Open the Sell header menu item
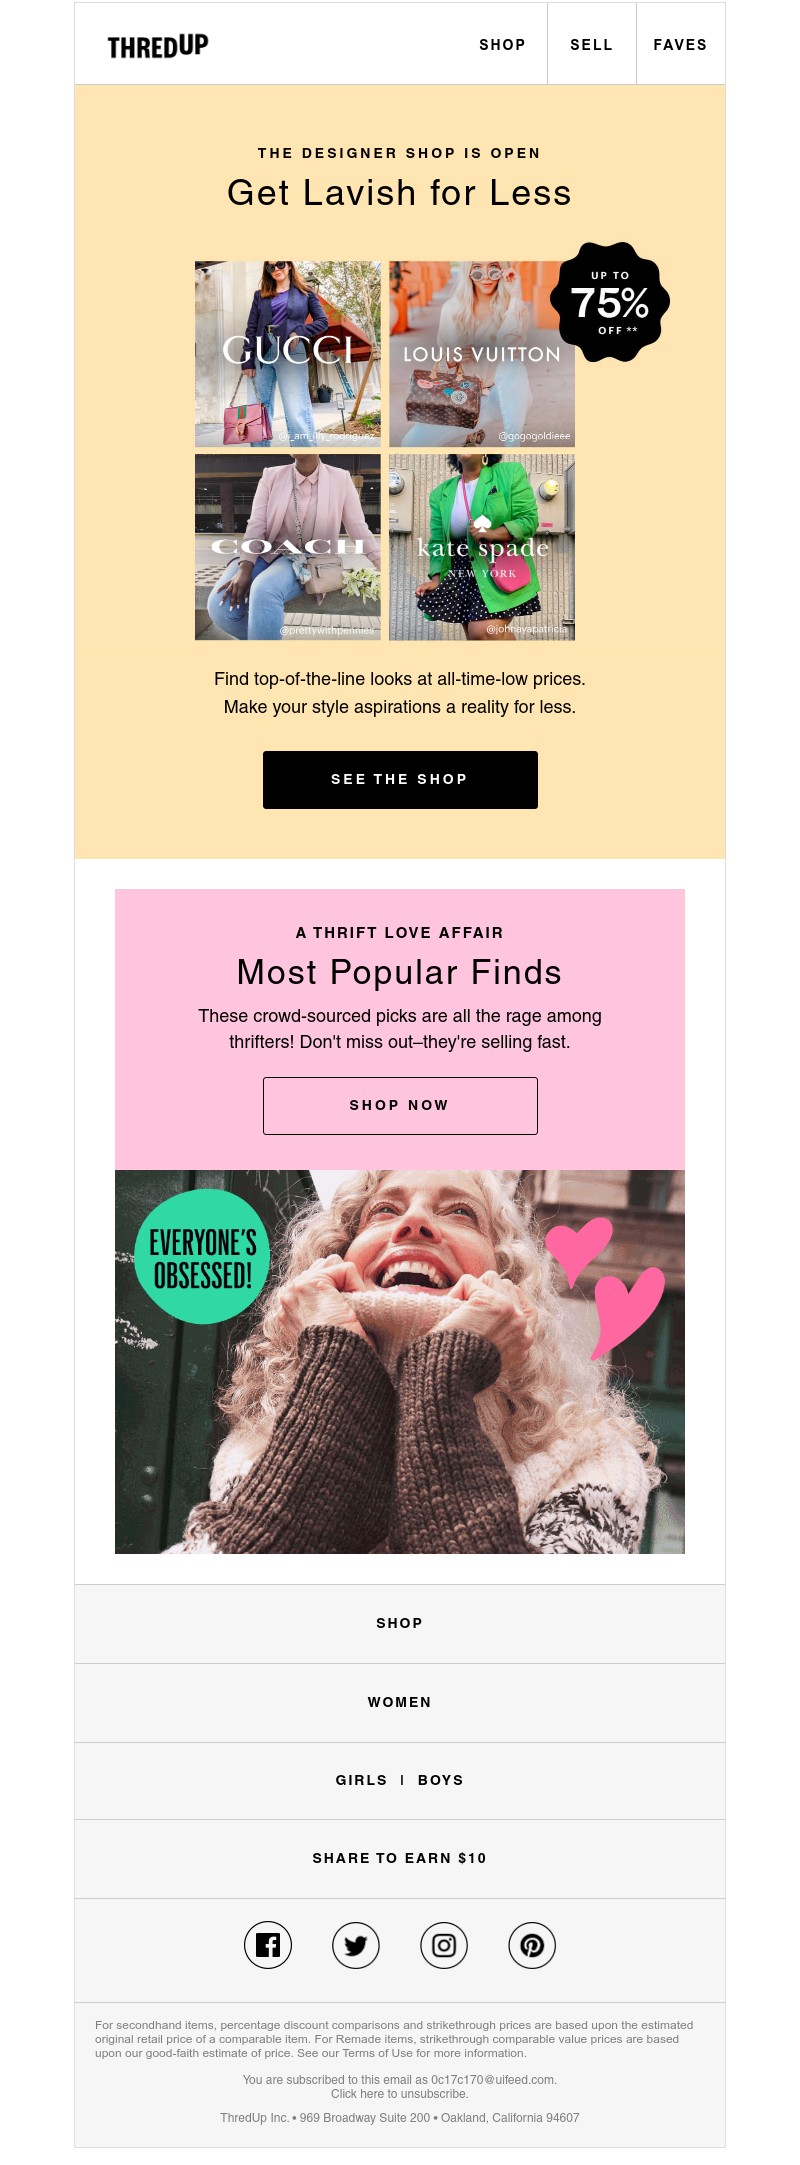This screenshot has height=2165, width=800. tap(591, 45)
